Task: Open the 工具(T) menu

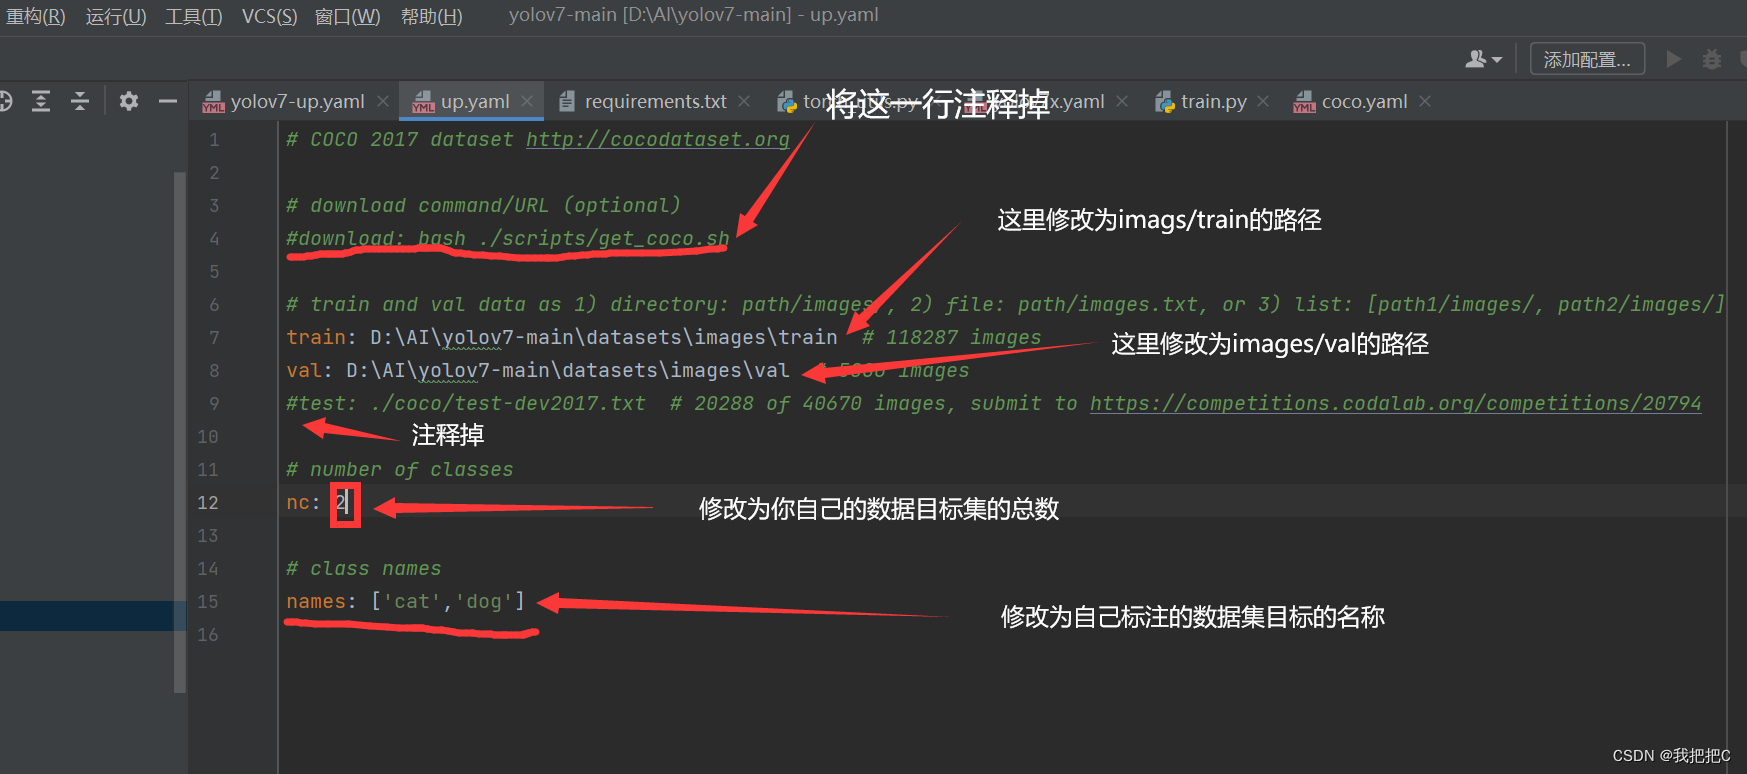Action: tap(194, 16)
